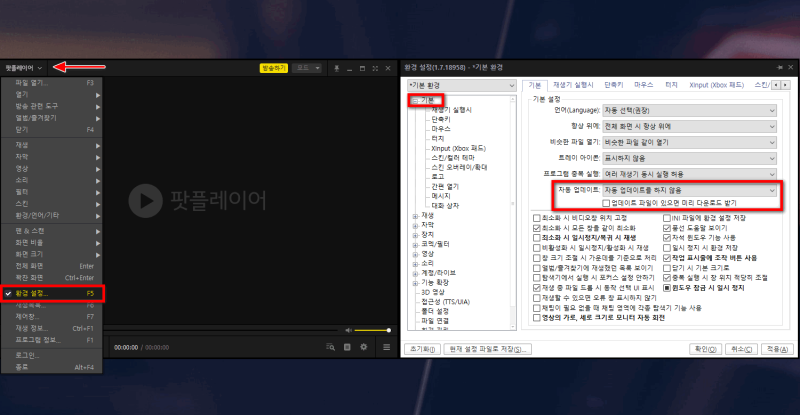Select 메시지 in the settings tree

pos(440,196)
